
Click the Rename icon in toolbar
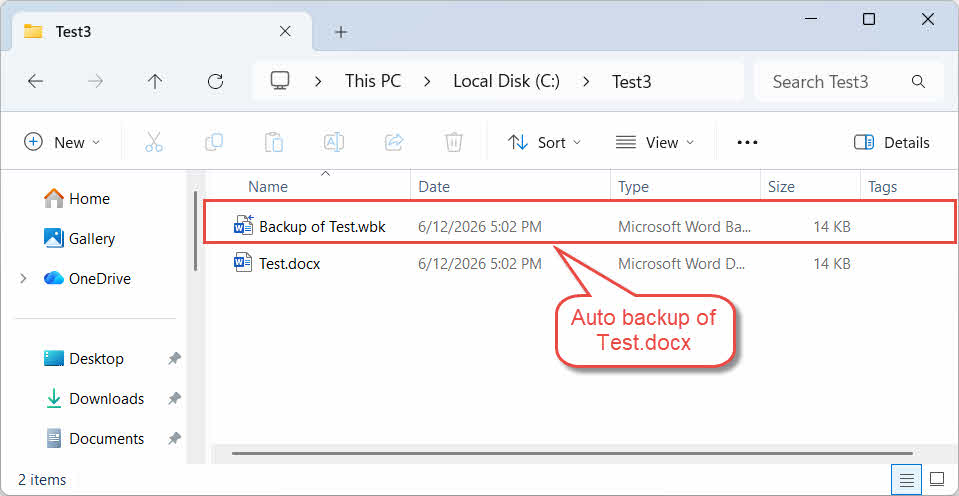333,143
